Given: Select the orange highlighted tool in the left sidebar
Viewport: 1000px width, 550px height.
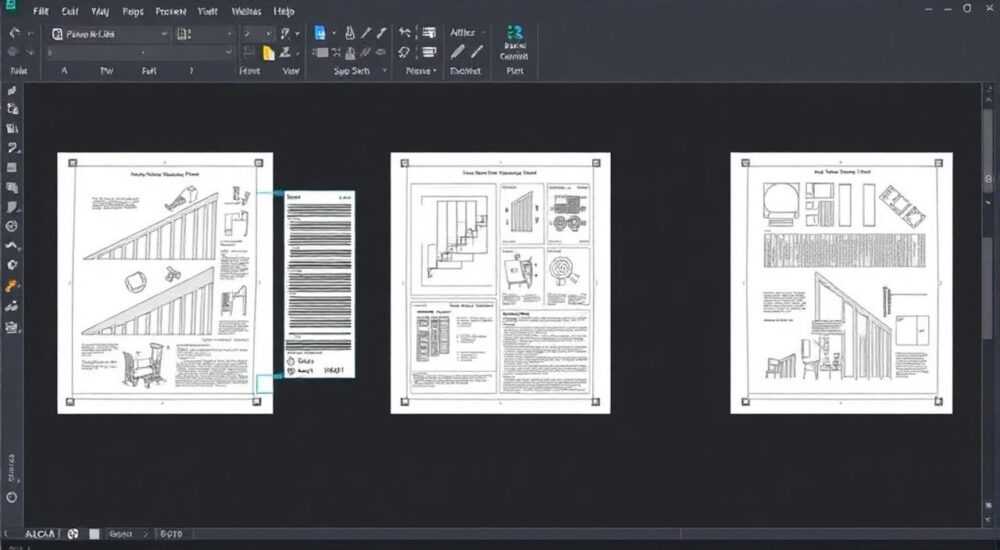Looking at the screenshot, I should coord(11,286).
